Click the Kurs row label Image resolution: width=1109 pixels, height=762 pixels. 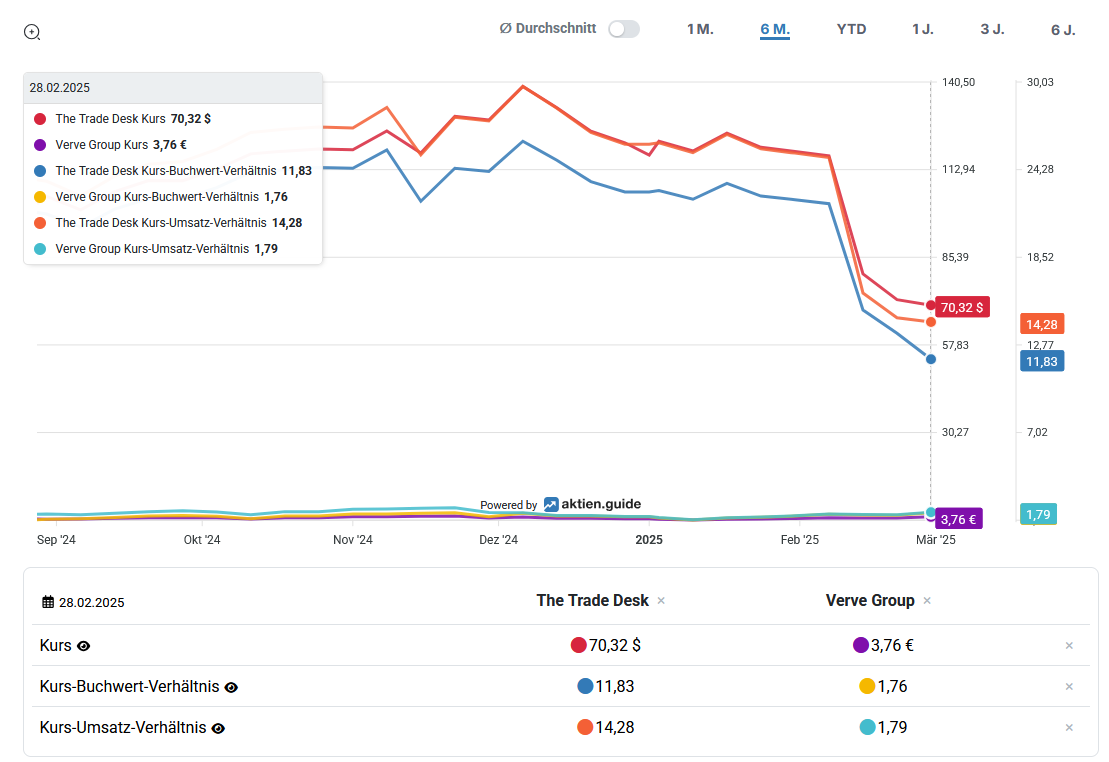click(x=56, y=645)
